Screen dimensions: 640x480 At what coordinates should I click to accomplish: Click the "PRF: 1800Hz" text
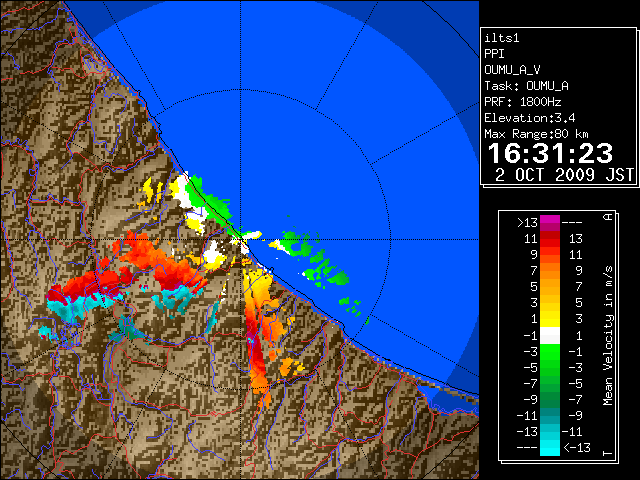[523, 102]
